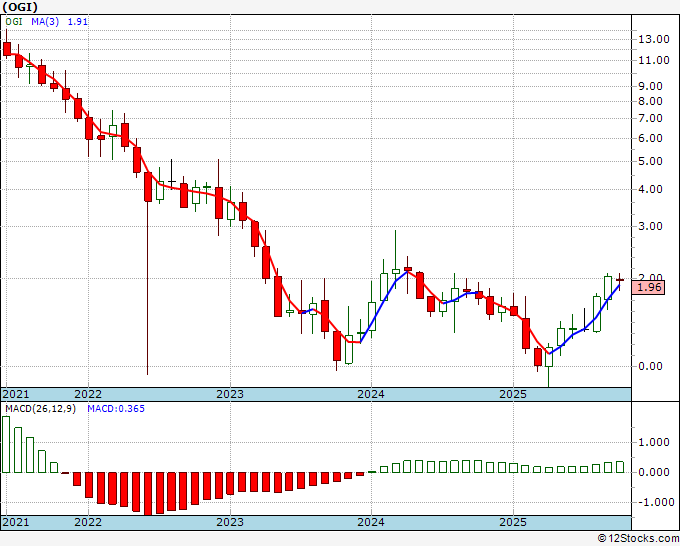The height and width of the screenshot is (546, 680).
Task: Click the MACD:0.365 value label
Action: click(116, 409)
